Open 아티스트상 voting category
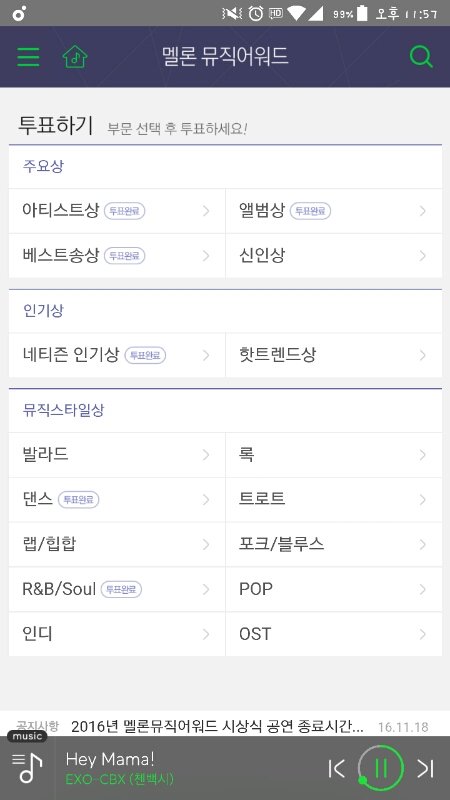Viewport: 450px width, 800px height. click(x=117, y=211)
